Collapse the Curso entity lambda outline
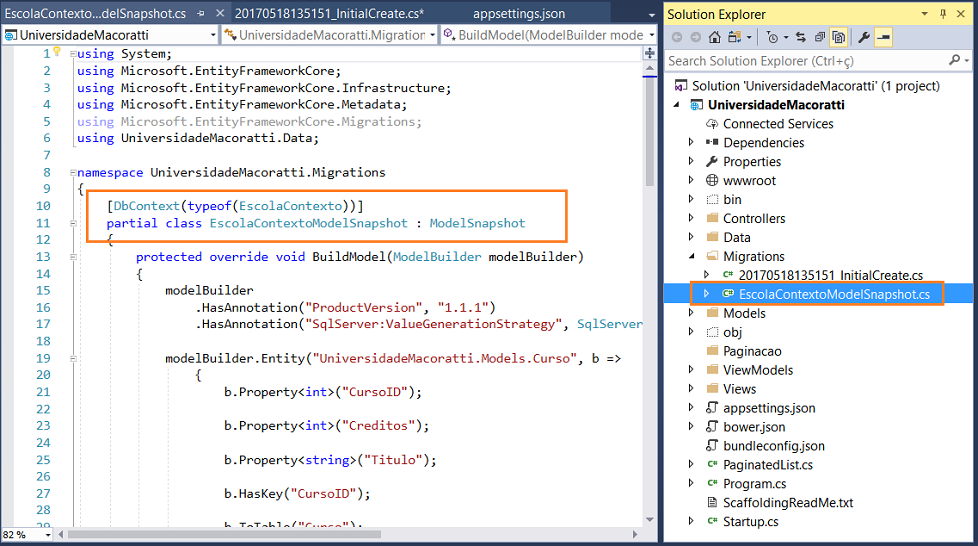The image size is (978, 546). click(73, 358)
